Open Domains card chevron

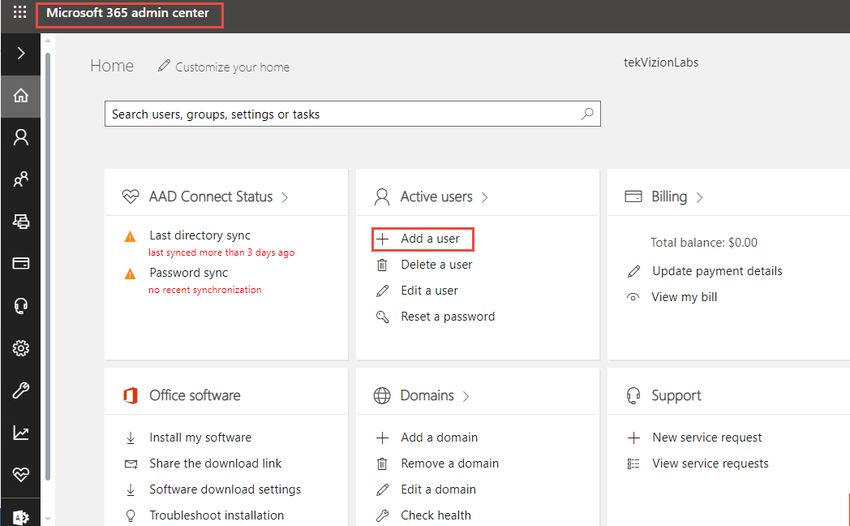tap(466, 396)
